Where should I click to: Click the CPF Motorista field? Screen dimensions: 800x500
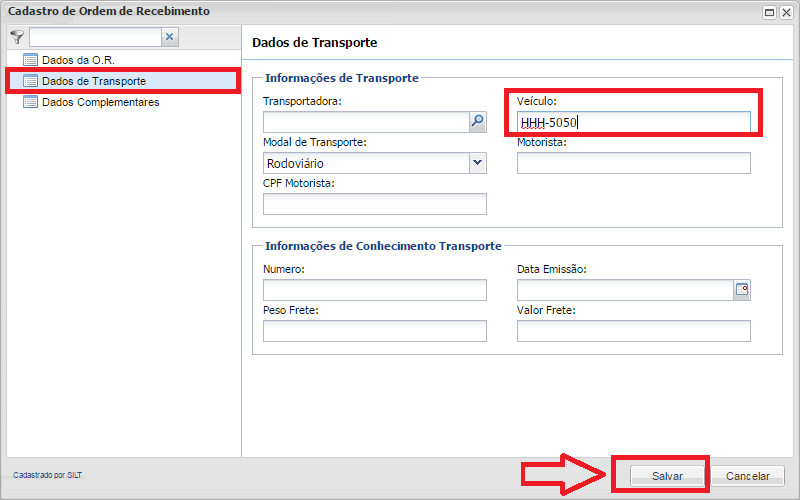pos(374,204)
